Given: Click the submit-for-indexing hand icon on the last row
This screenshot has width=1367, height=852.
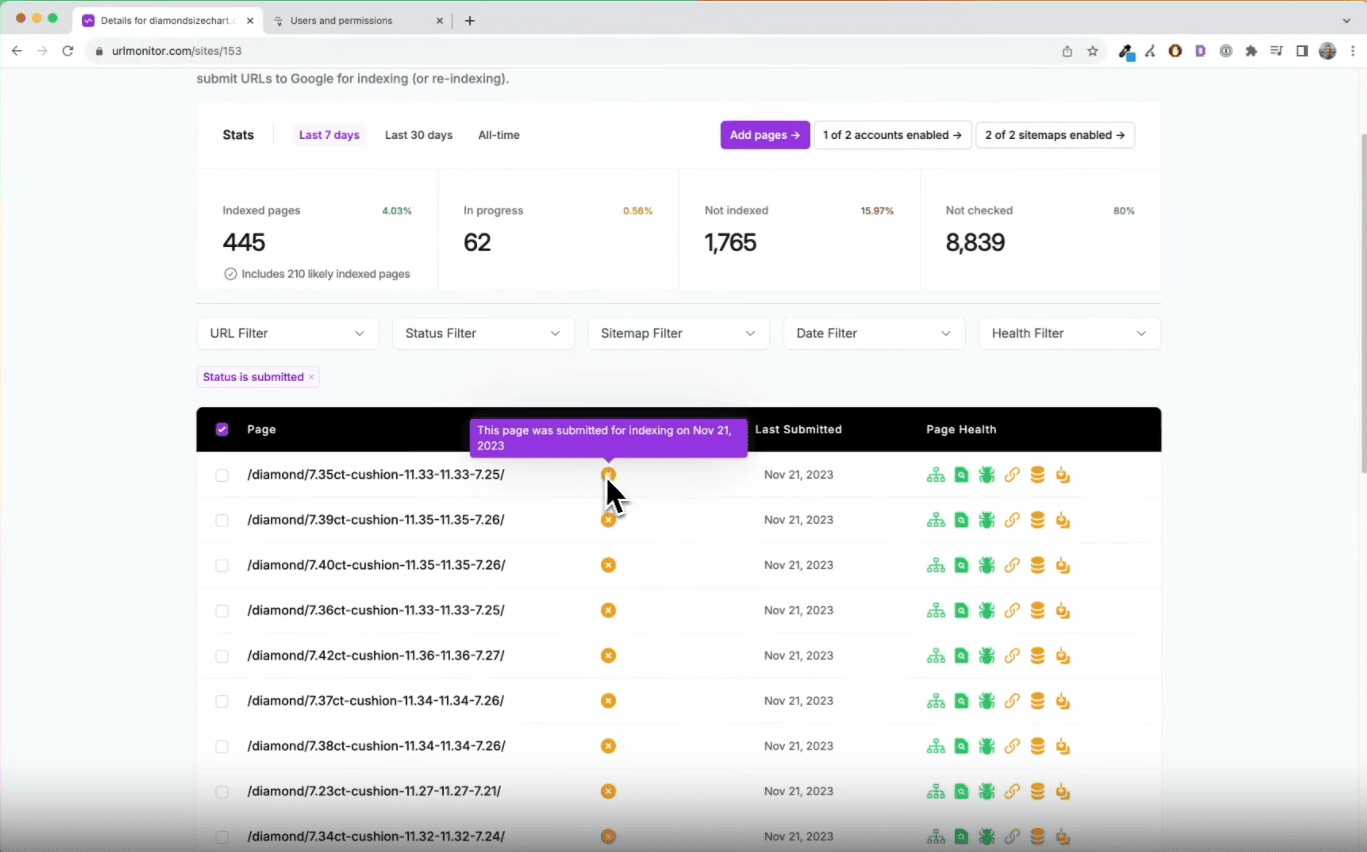Looking at the screenshot, I should (1063, 836).
